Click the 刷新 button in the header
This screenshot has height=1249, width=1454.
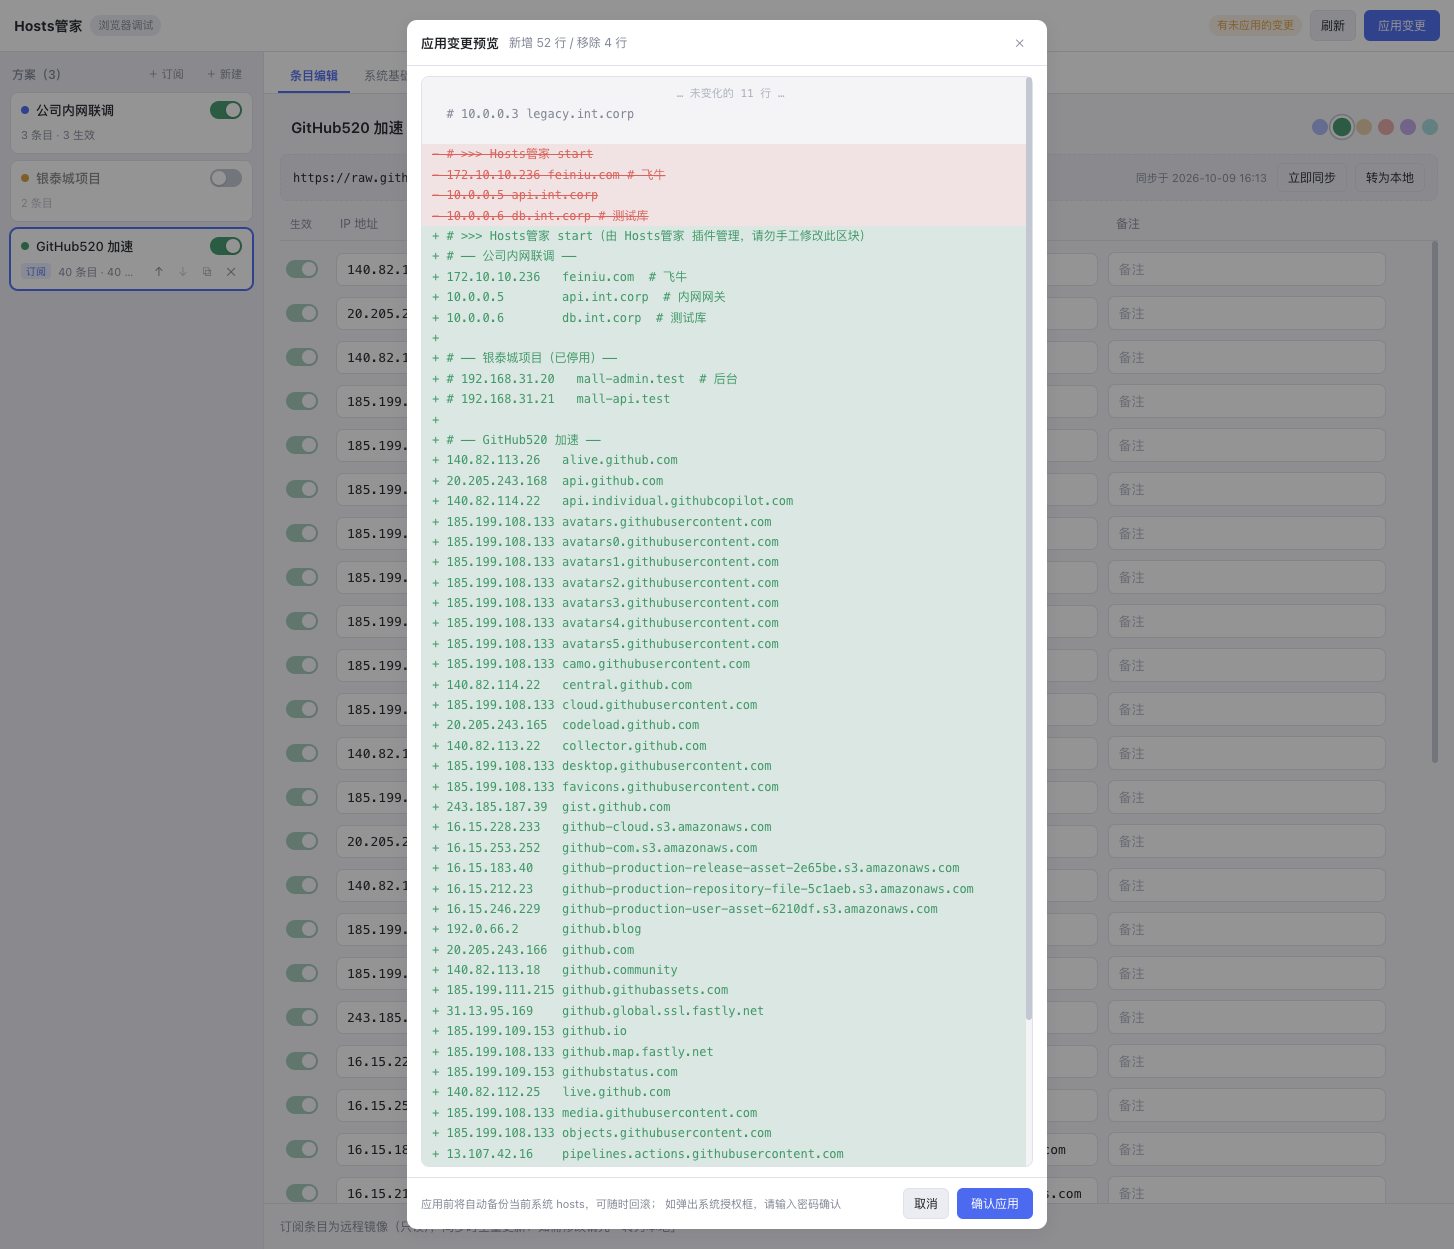pyautogui.click(x=1333, y=26)
